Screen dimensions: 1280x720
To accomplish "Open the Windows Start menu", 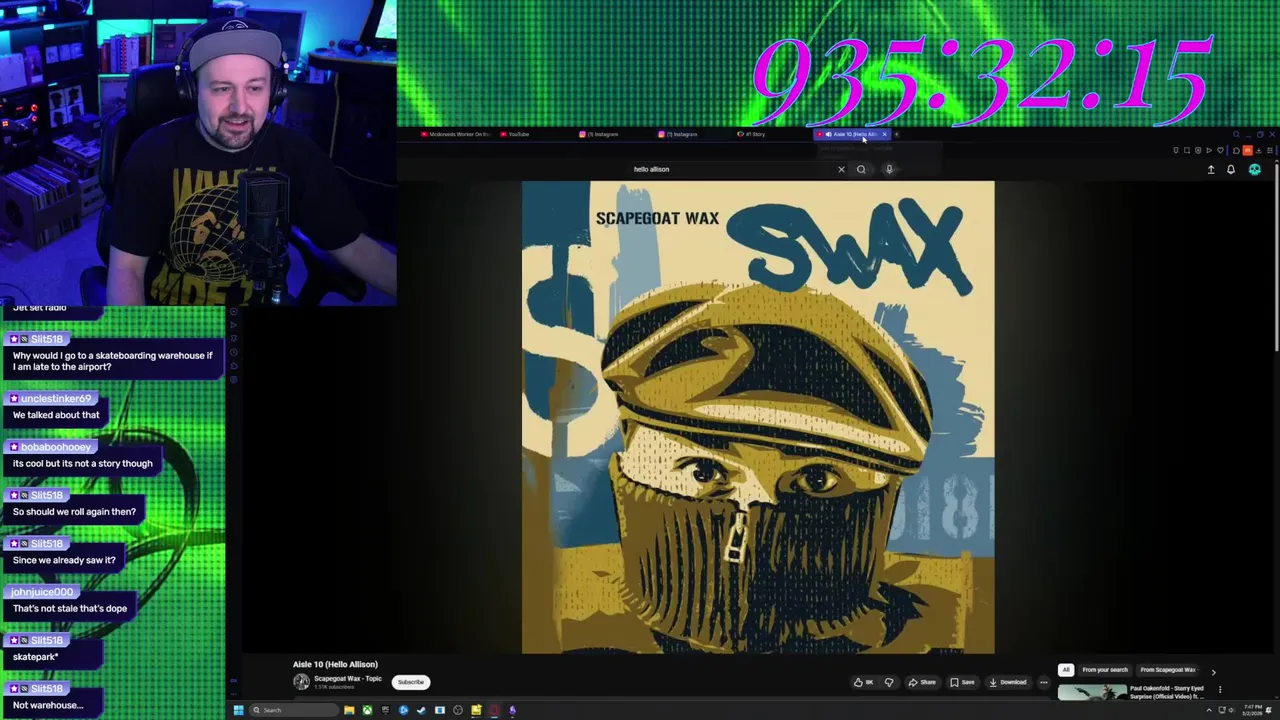I will tap(238, 710).
